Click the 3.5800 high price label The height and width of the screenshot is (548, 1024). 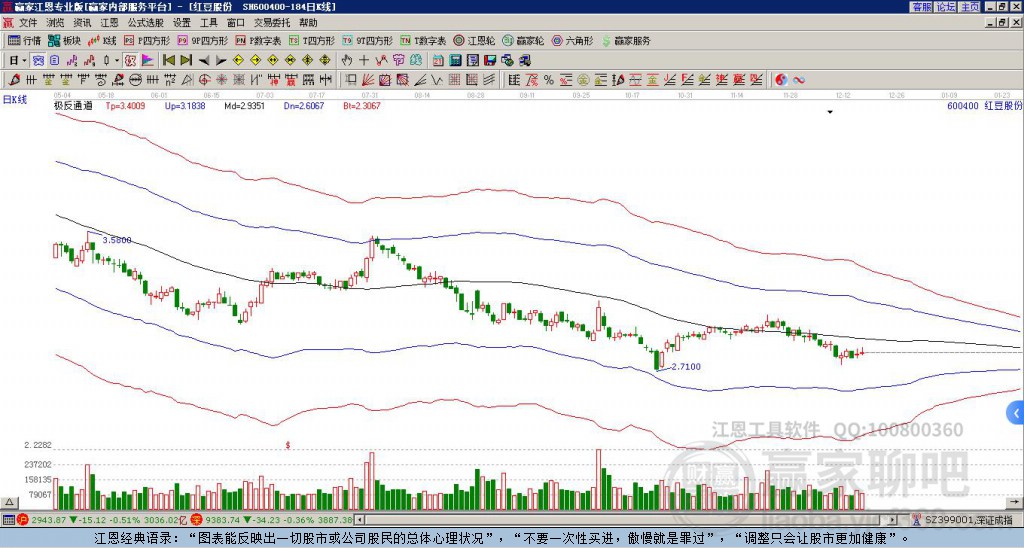coord(118,240)
